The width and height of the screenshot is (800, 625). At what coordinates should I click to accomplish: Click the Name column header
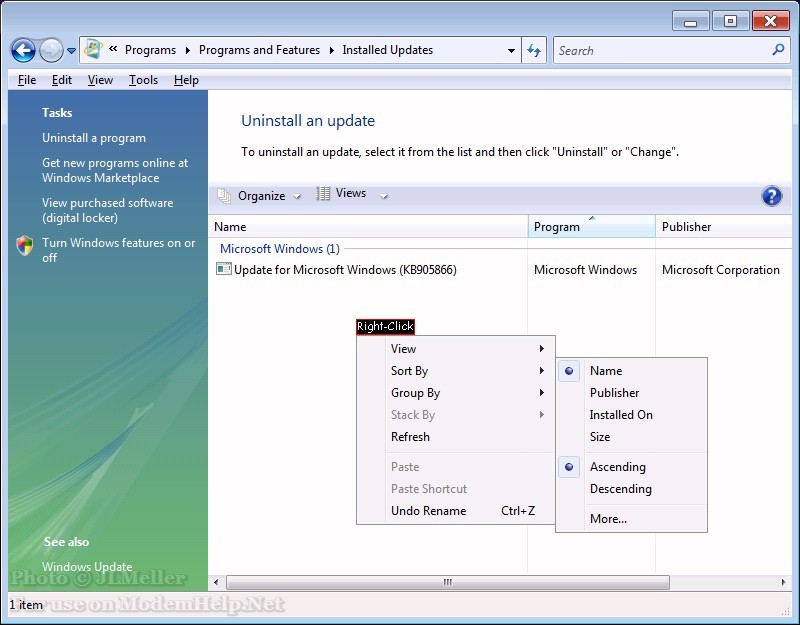368,227
